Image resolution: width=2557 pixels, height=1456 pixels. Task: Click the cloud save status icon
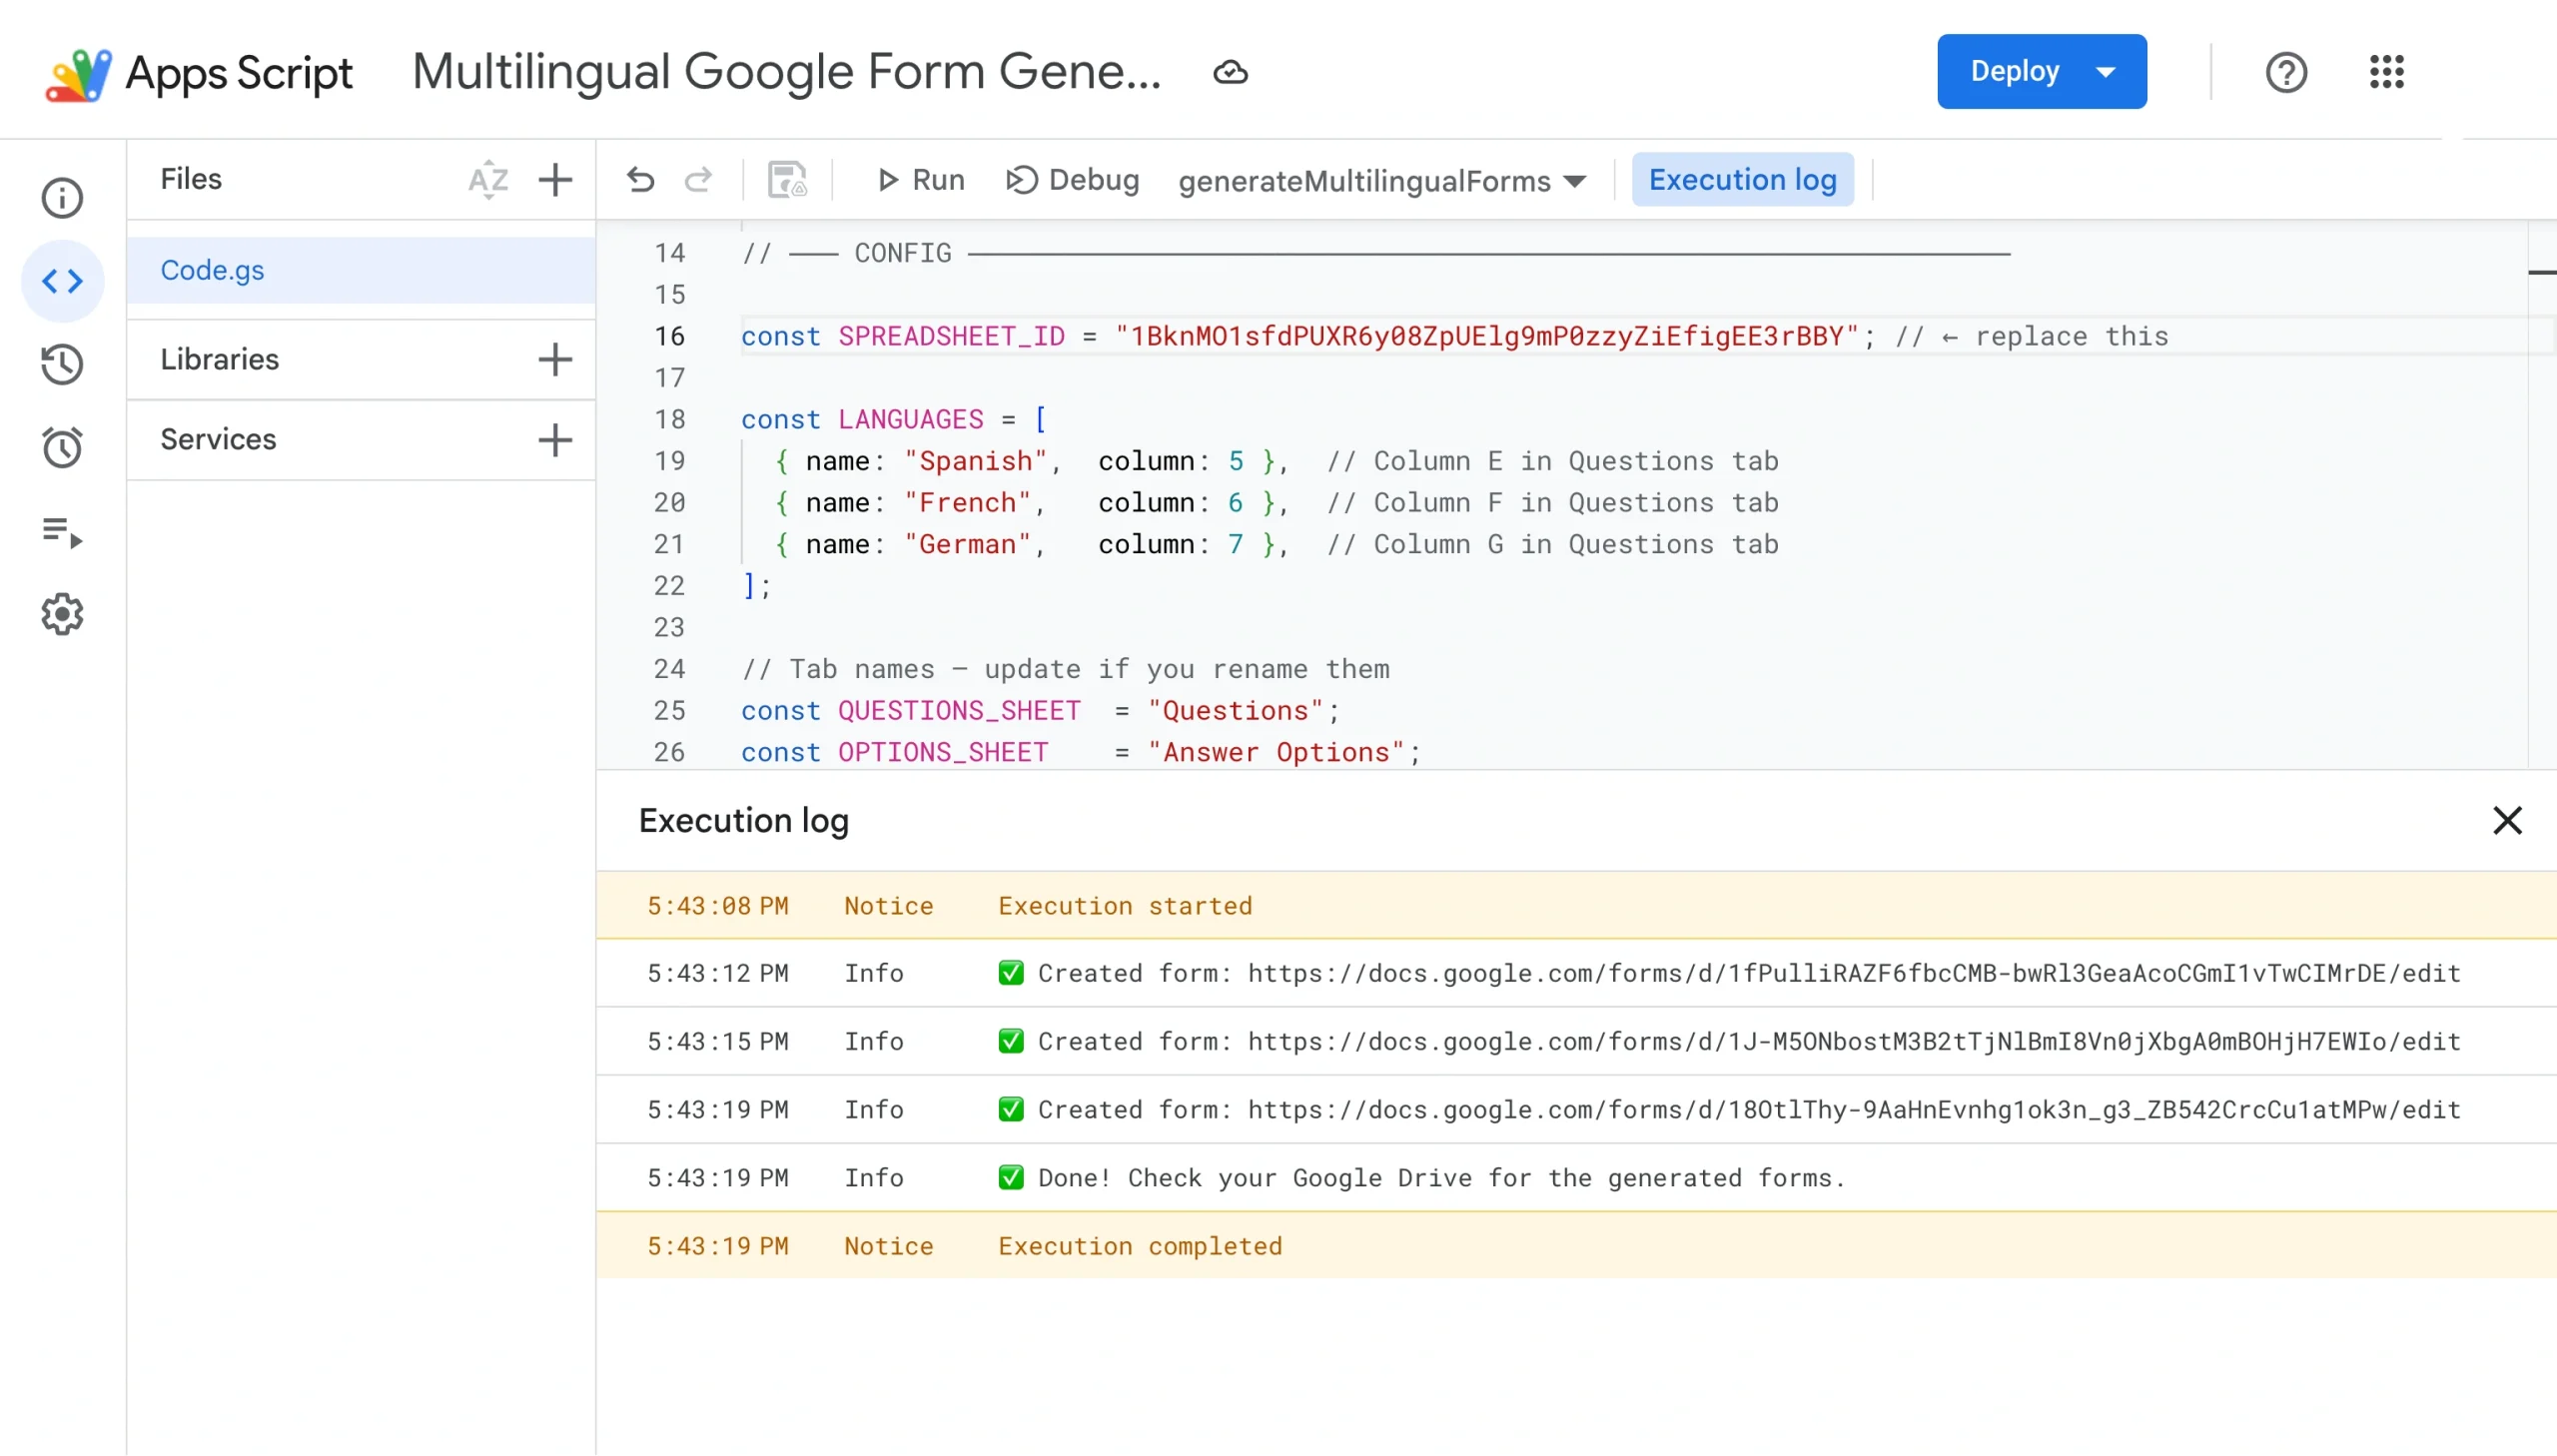1230,72
